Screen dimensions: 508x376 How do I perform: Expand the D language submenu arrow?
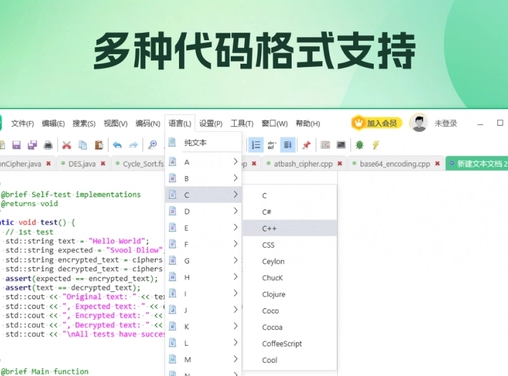click(x=235, y=211)
